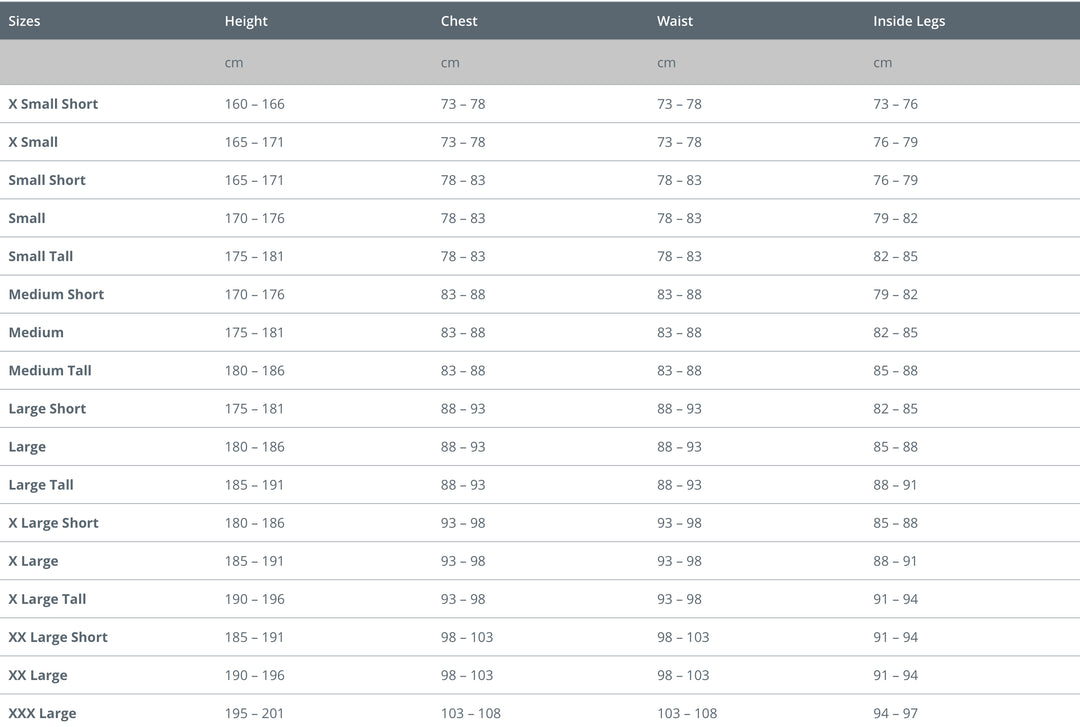Viewport: 1080px width, 727px height.
Task: Click the Sizes column header
Action: coord(25,21)
